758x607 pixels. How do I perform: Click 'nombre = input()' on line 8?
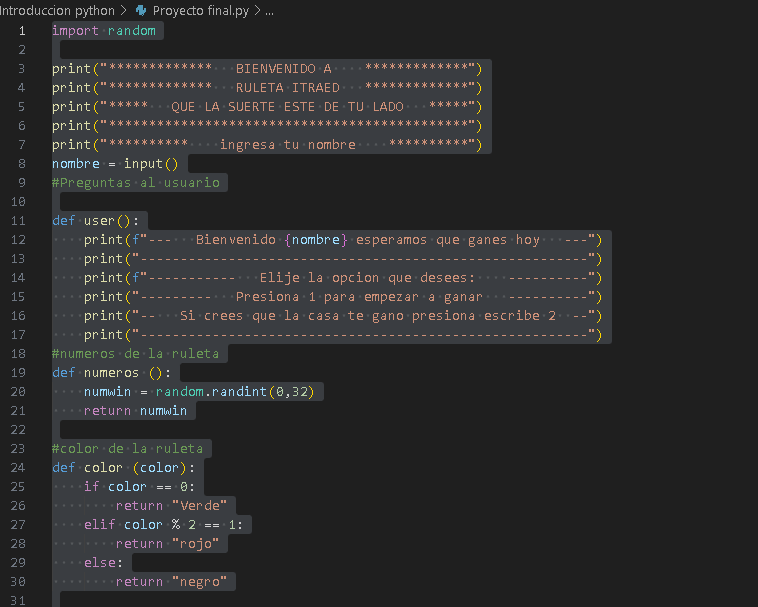pyautogui.click(x=115, y=164)
